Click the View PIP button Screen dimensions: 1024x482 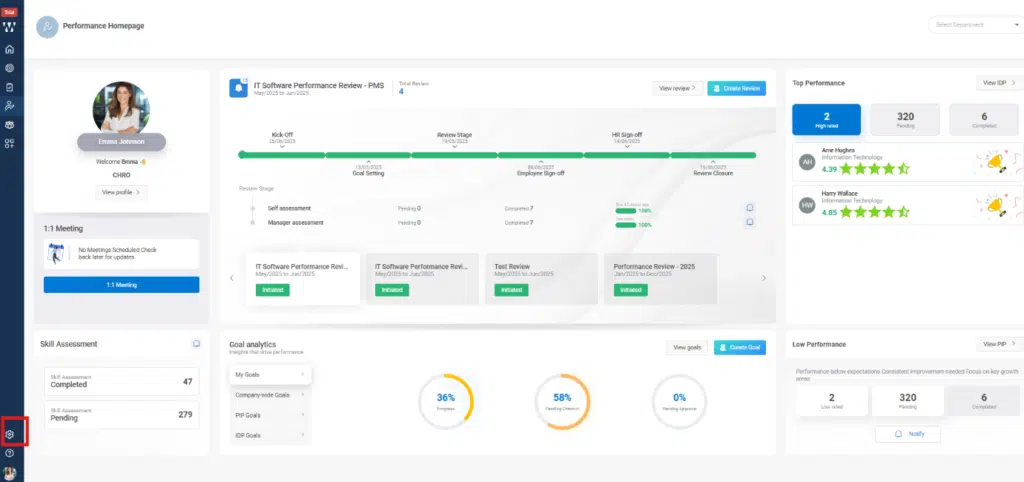click(x=999, y=344)
